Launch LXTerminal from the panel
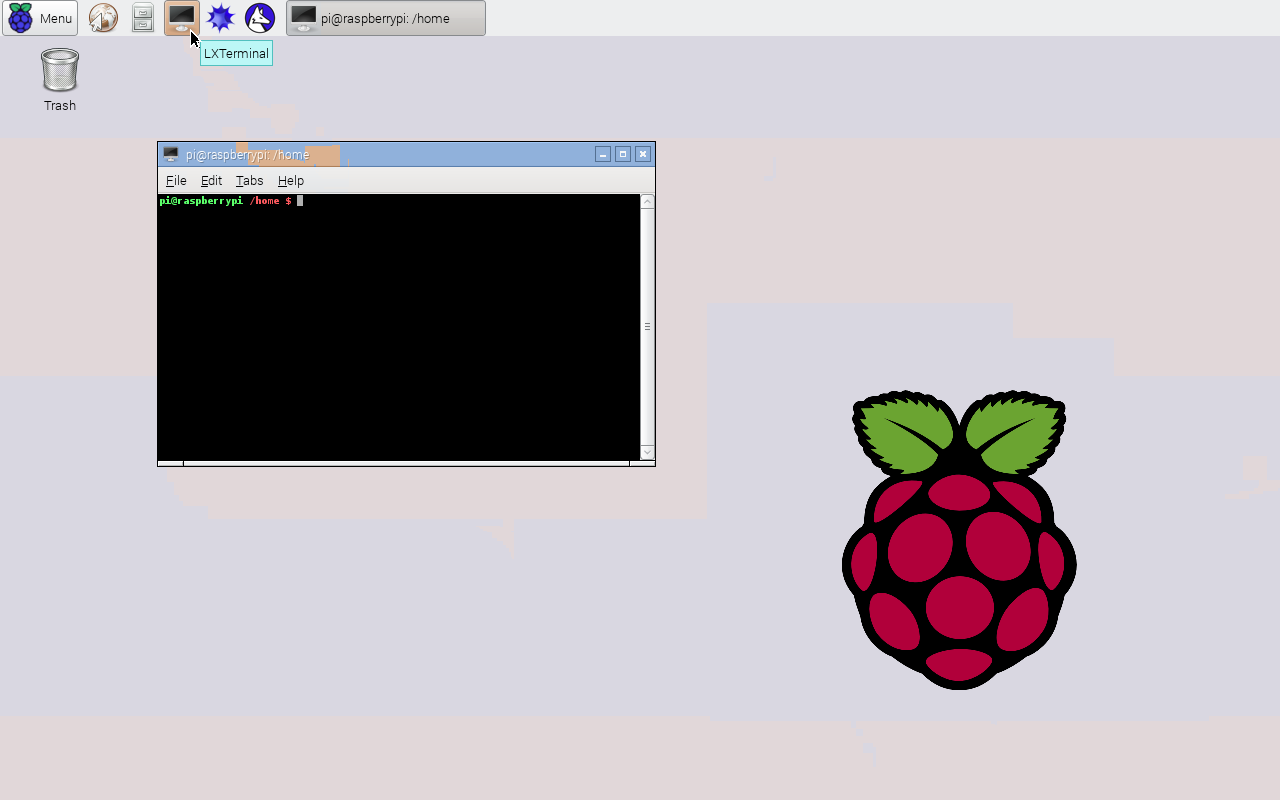1280x800 pixels. point(182,18)
